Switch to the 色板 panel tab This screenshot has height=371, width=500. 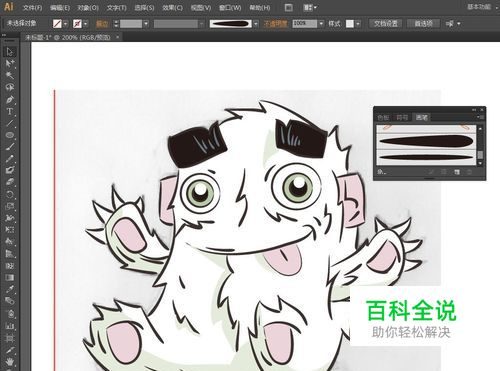[383, 117]
